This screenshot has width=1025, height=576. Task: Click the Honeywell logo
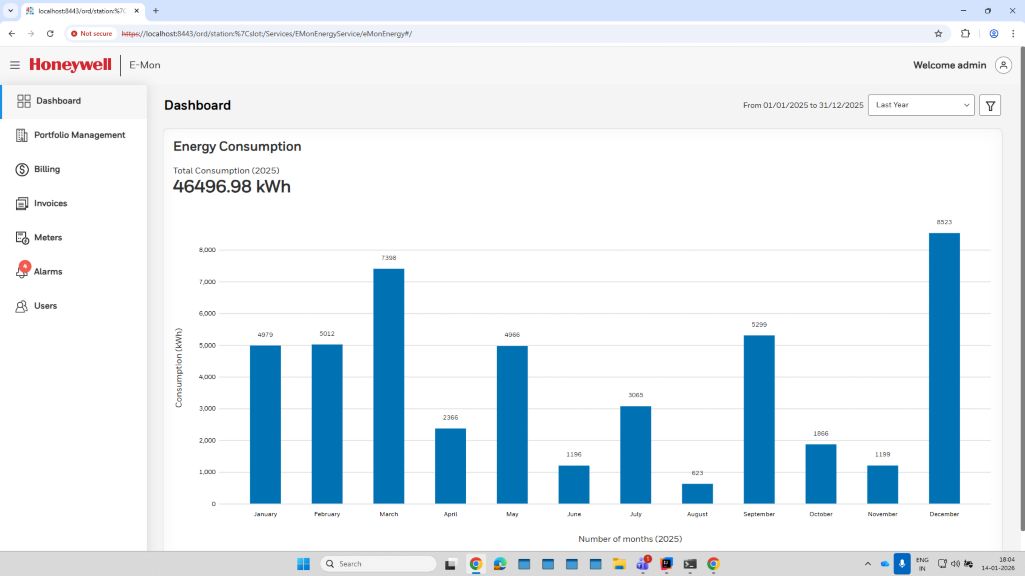coord(70,65)
